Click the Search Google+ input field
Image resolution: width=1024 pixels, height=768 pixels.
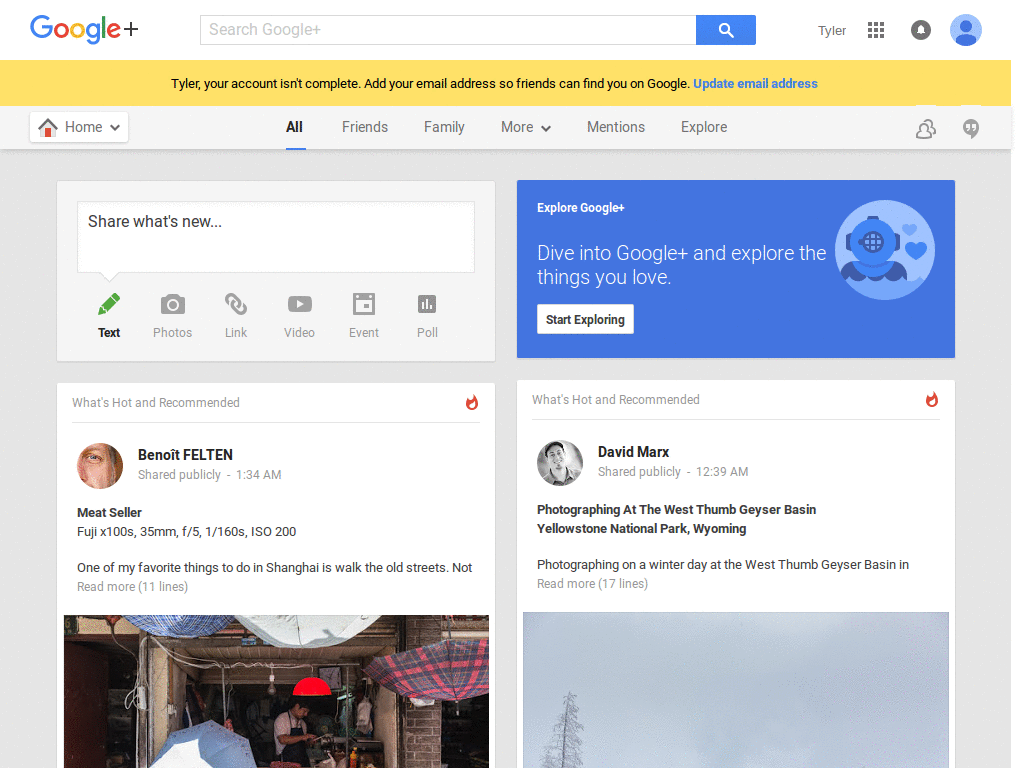tap(448, 30)
